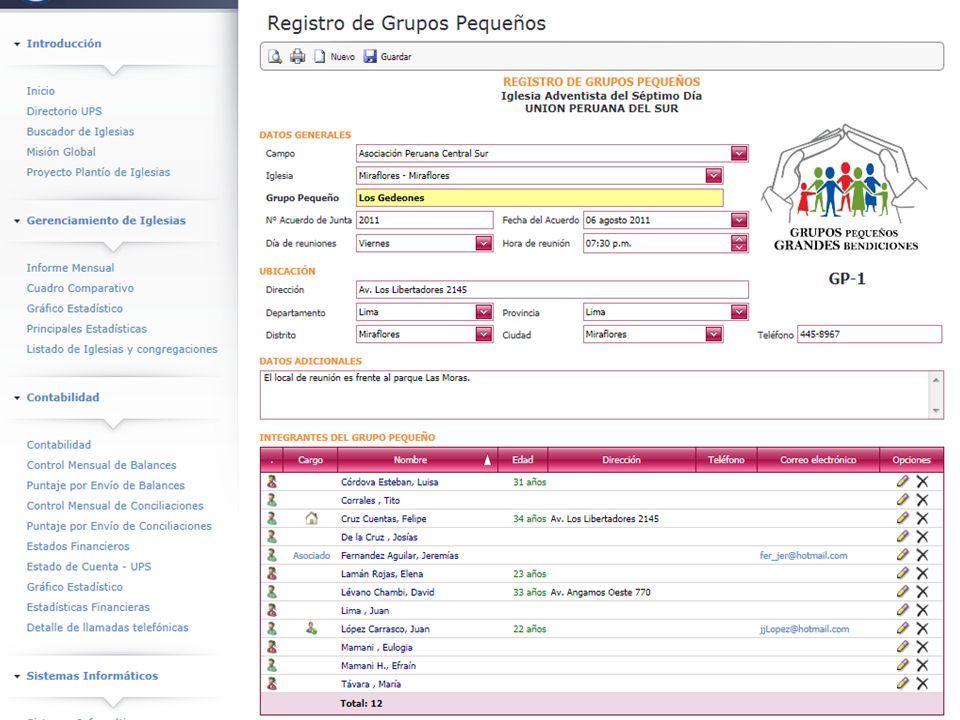Delete Fernandez Aguilar, Jeremías entry
960x720 pixels.
(922, 555)
